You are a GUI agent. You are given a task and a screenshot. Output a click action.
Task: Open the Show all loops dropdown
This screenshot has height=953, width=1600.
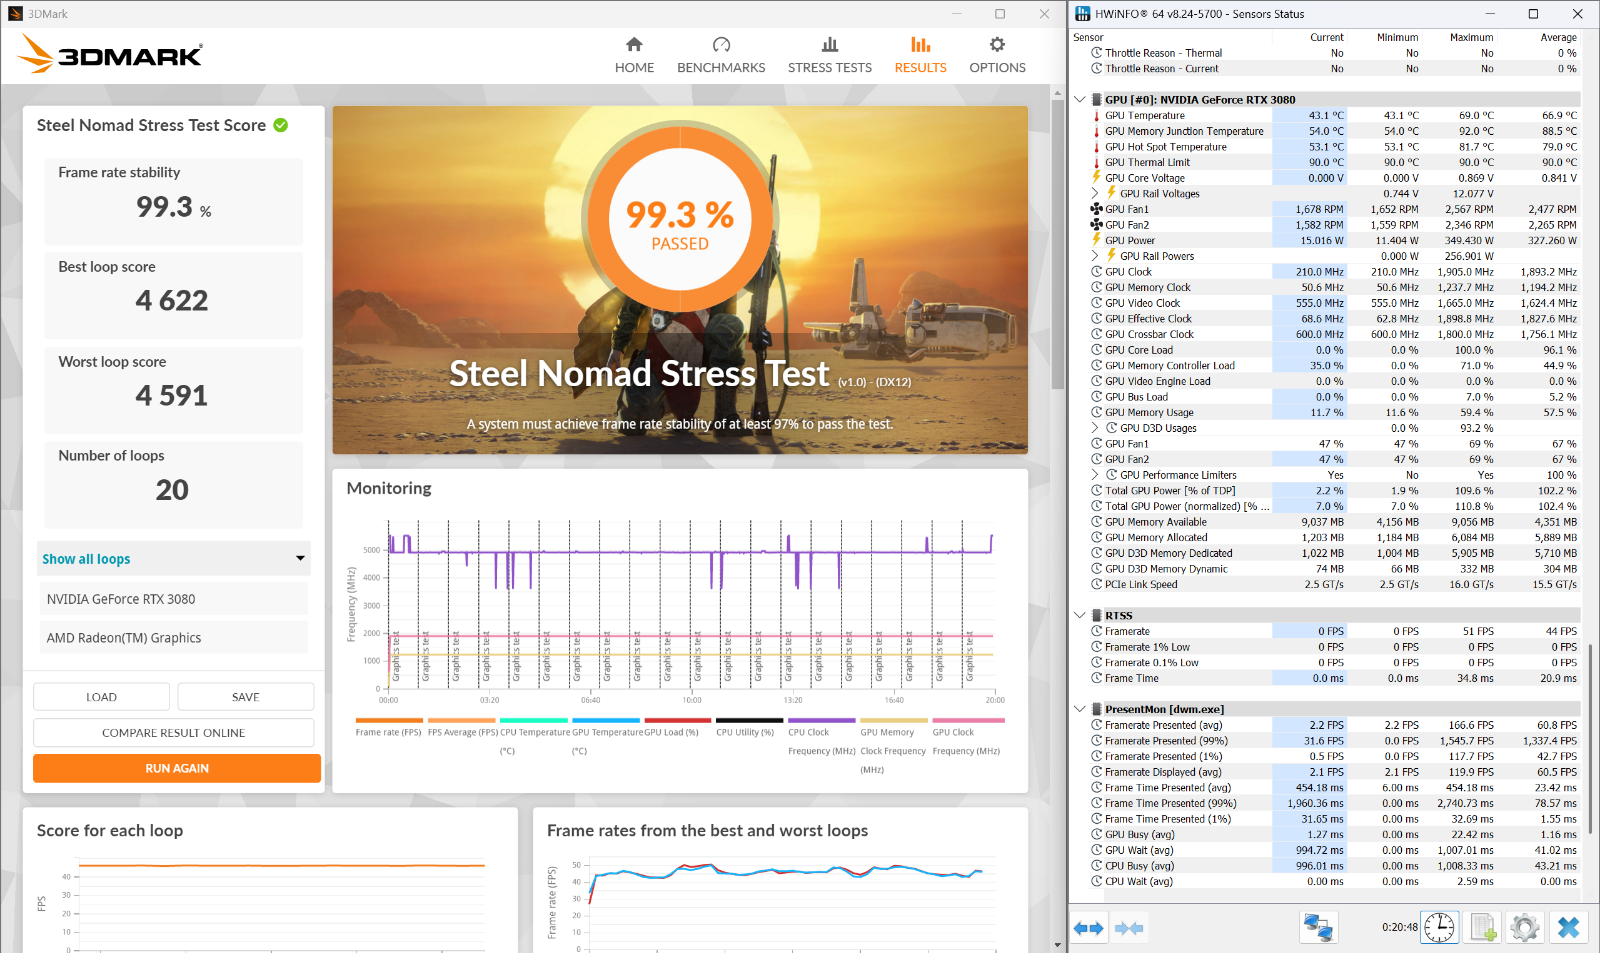click(x=174, y=558)
